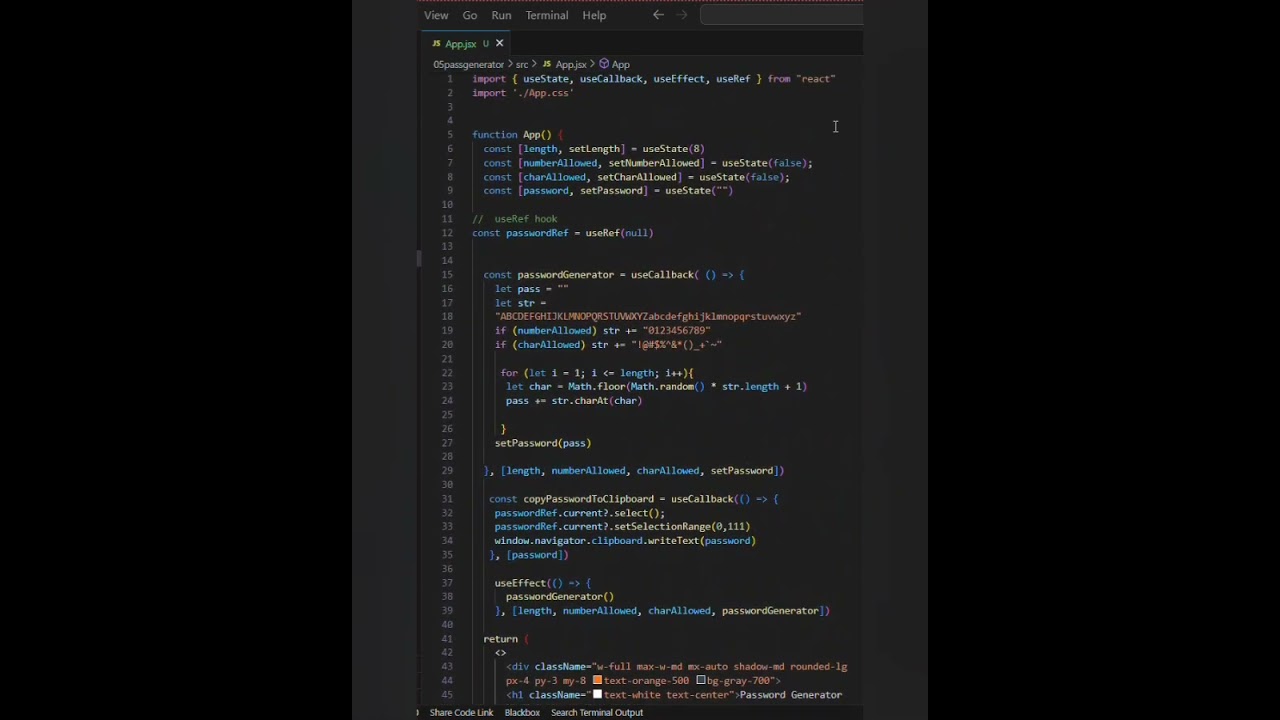Click the "0123456789" string
This screenshot has height=720, width=1280.
point(677,331)
